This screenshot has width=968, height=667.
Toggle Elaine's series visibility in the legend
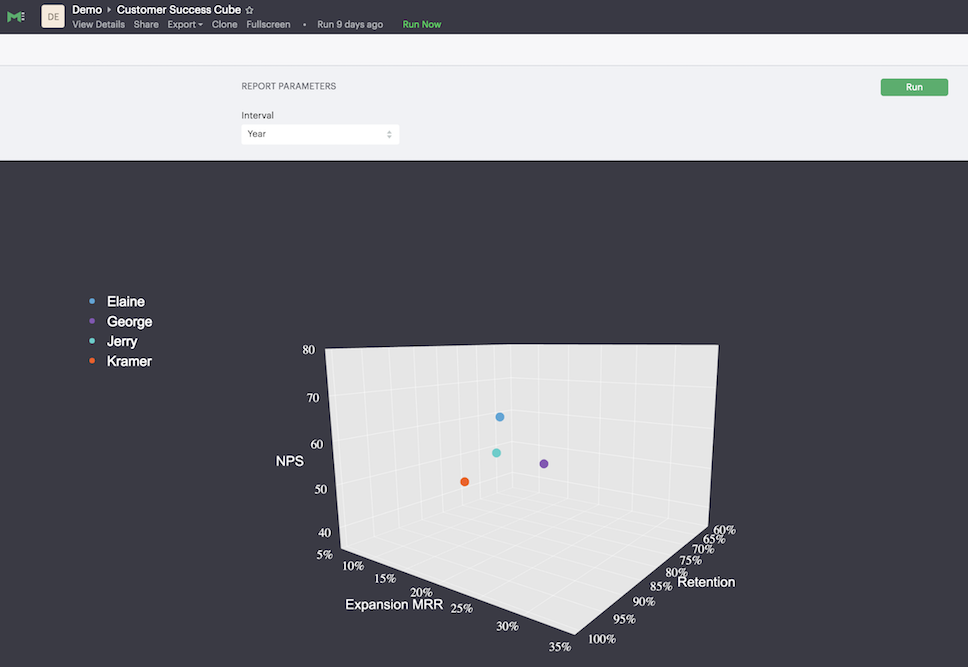tap(125, 301)
